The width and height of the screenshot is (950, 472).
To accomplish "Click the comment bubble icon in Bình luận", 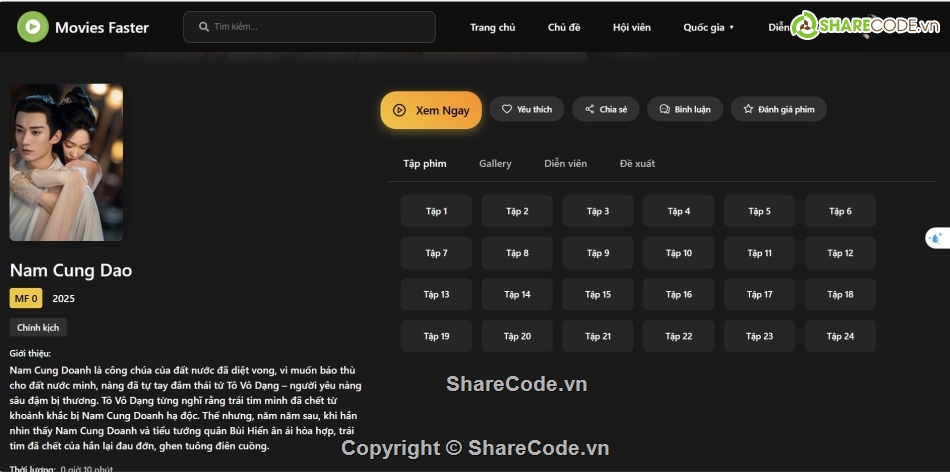I will [665, 109].
